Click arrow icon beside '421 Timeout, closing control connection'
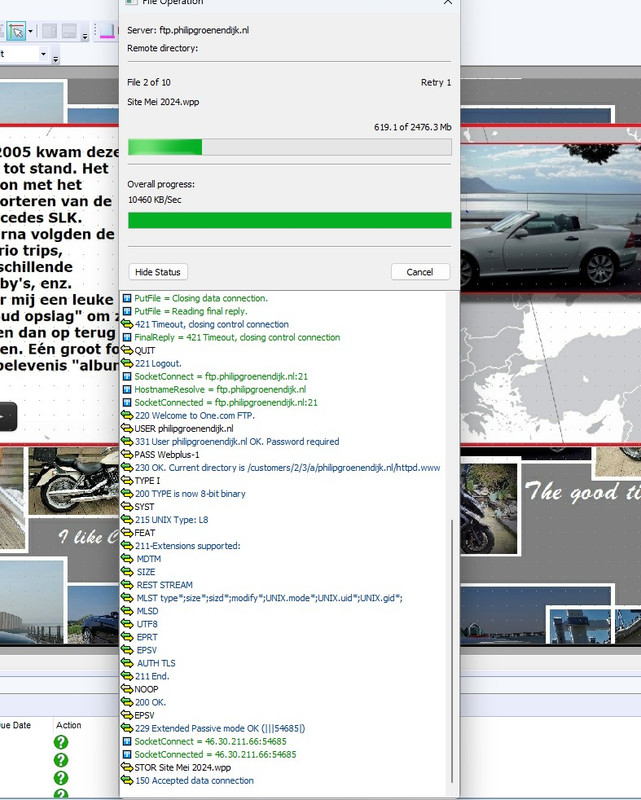The height and width of the screenshot is (800, 641). [x=127, y=324]
